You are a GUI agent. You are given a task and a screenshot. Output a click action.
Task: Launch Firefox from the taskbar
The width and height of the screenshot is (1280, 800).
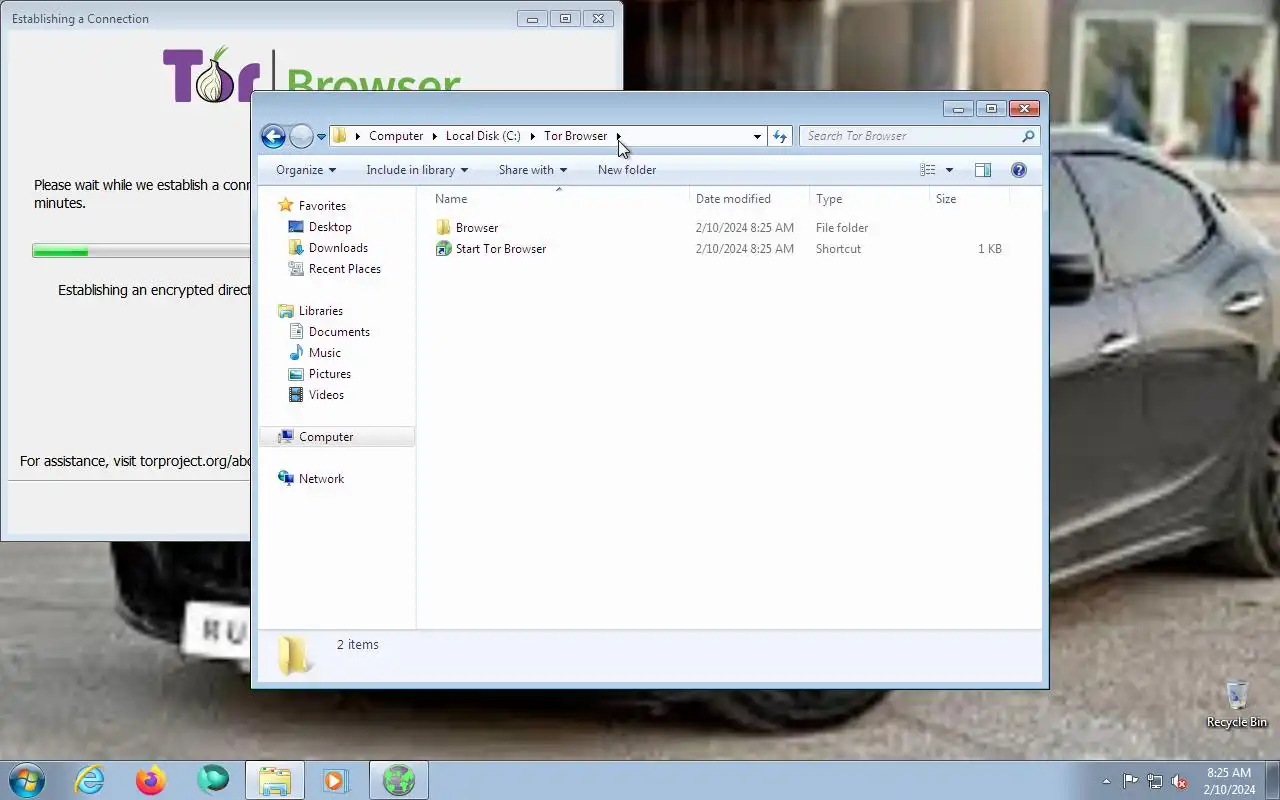point(151,780)
